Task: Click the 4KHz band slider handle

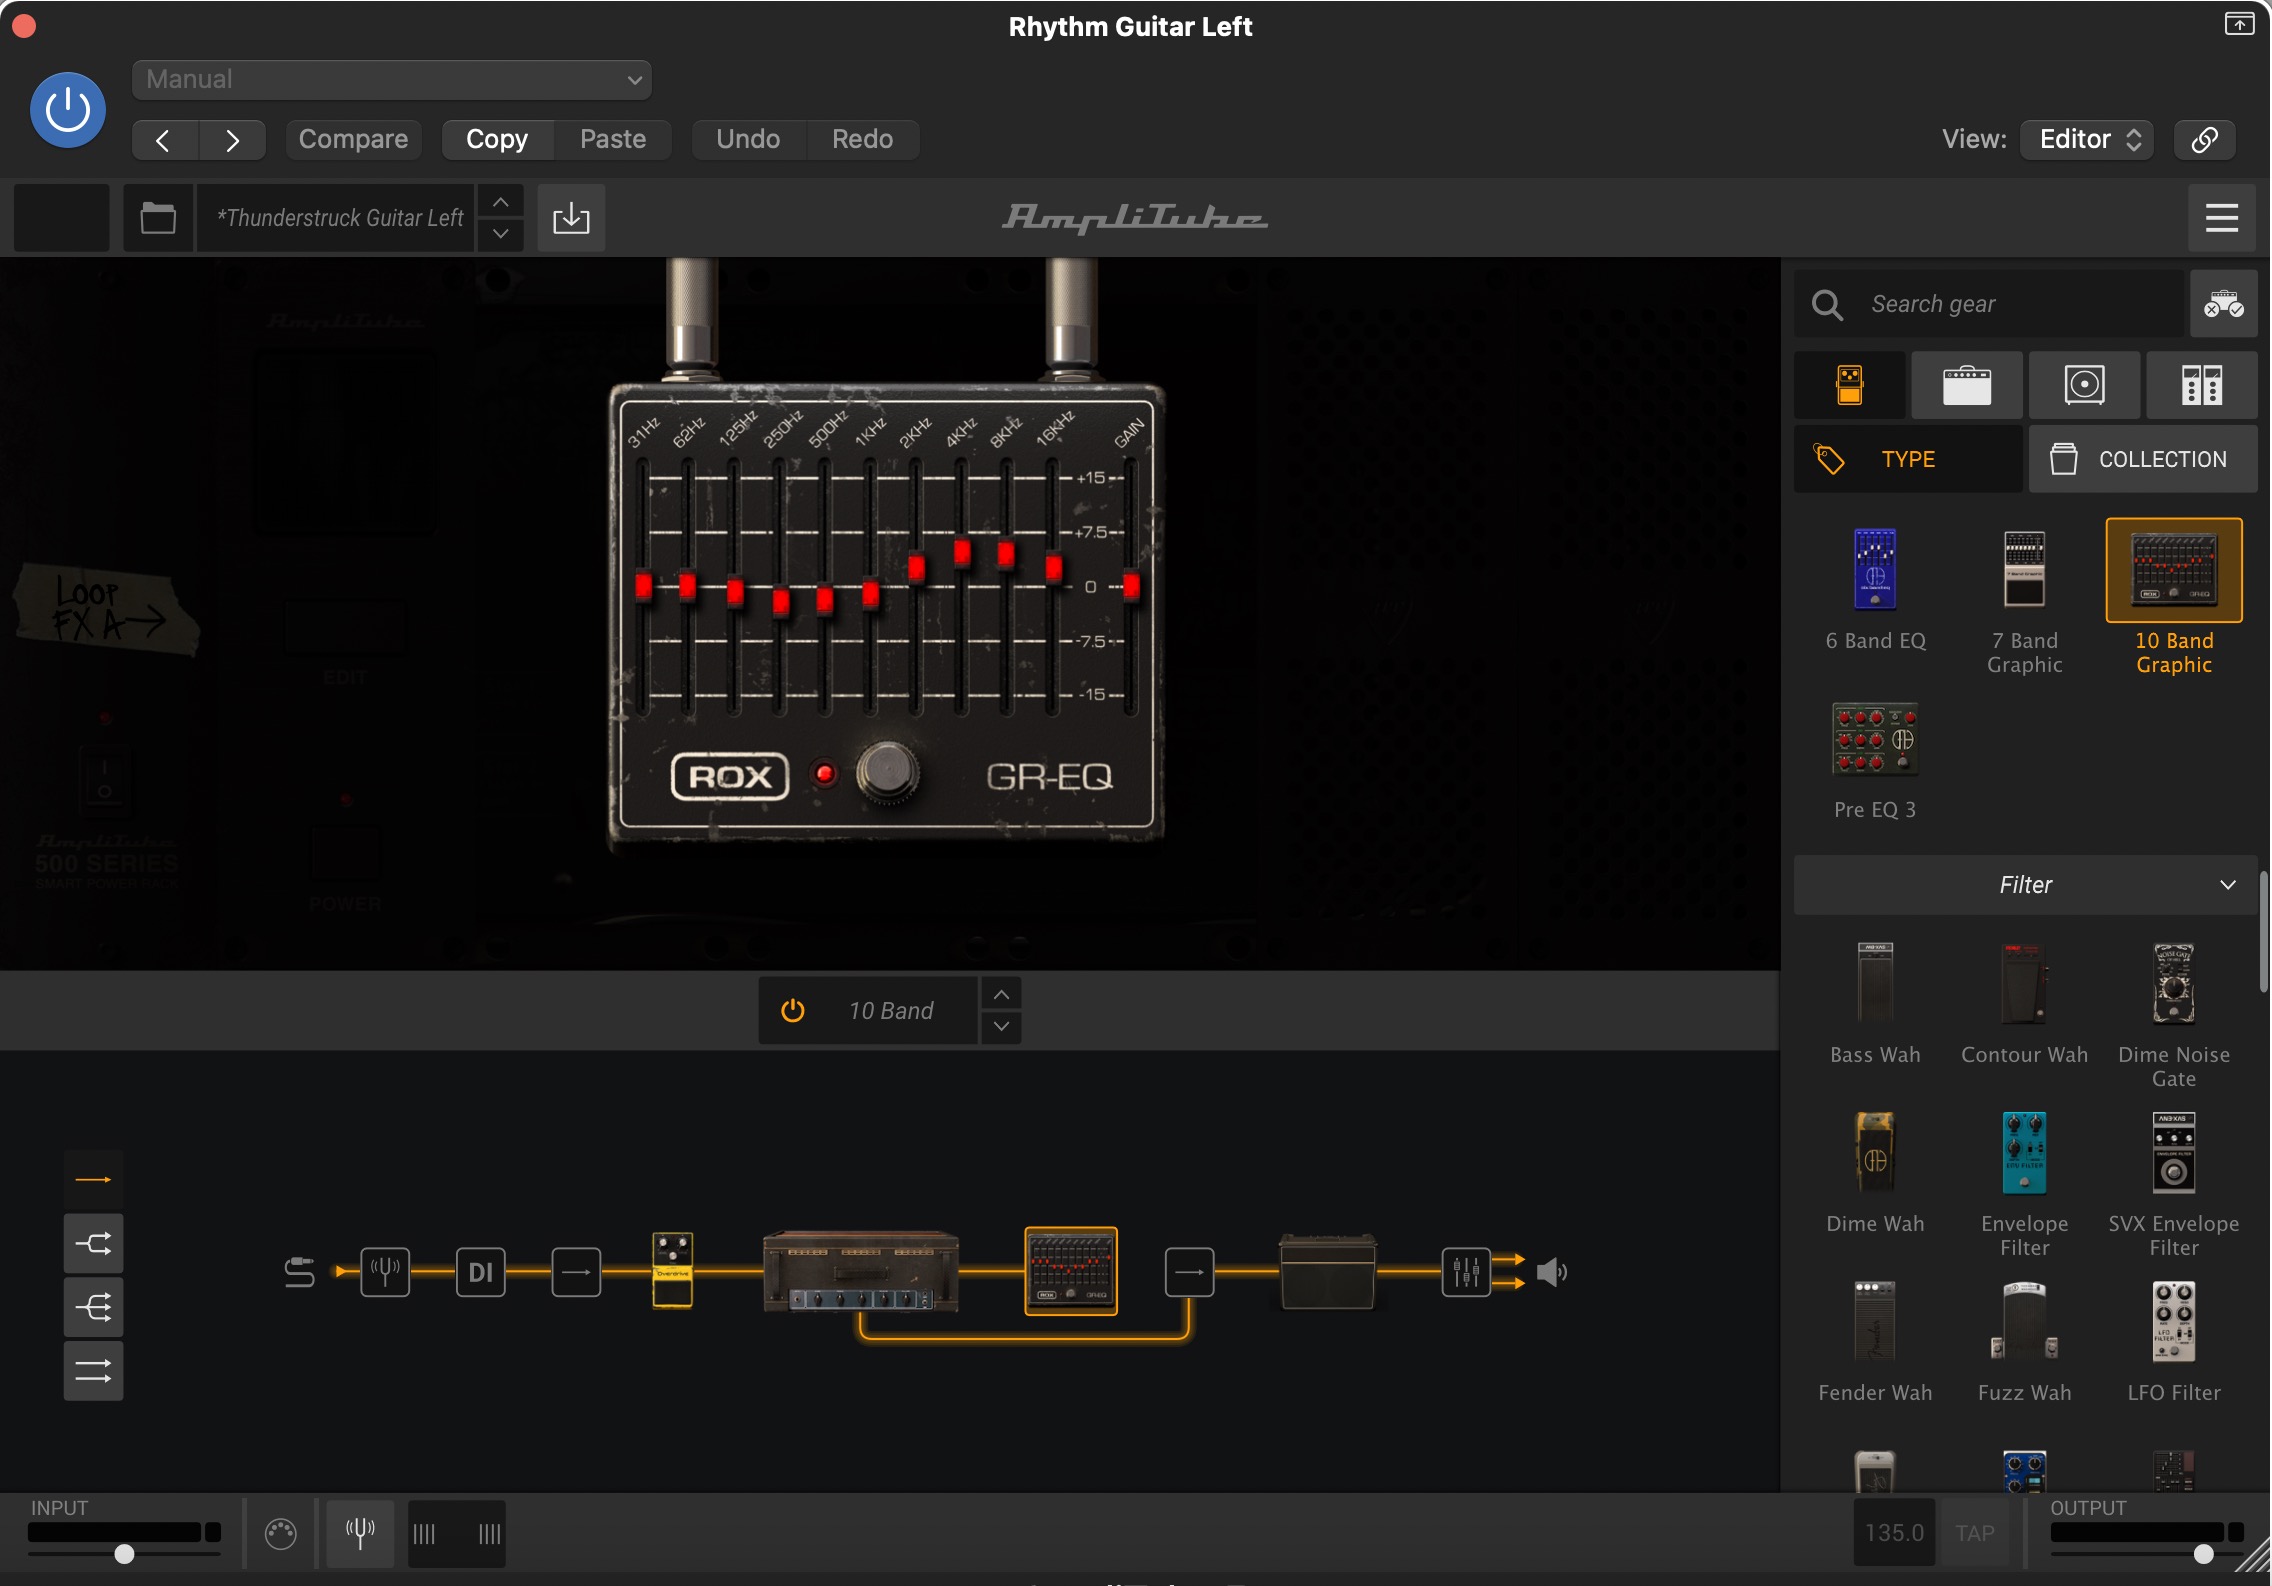Action: click(962, 552)
